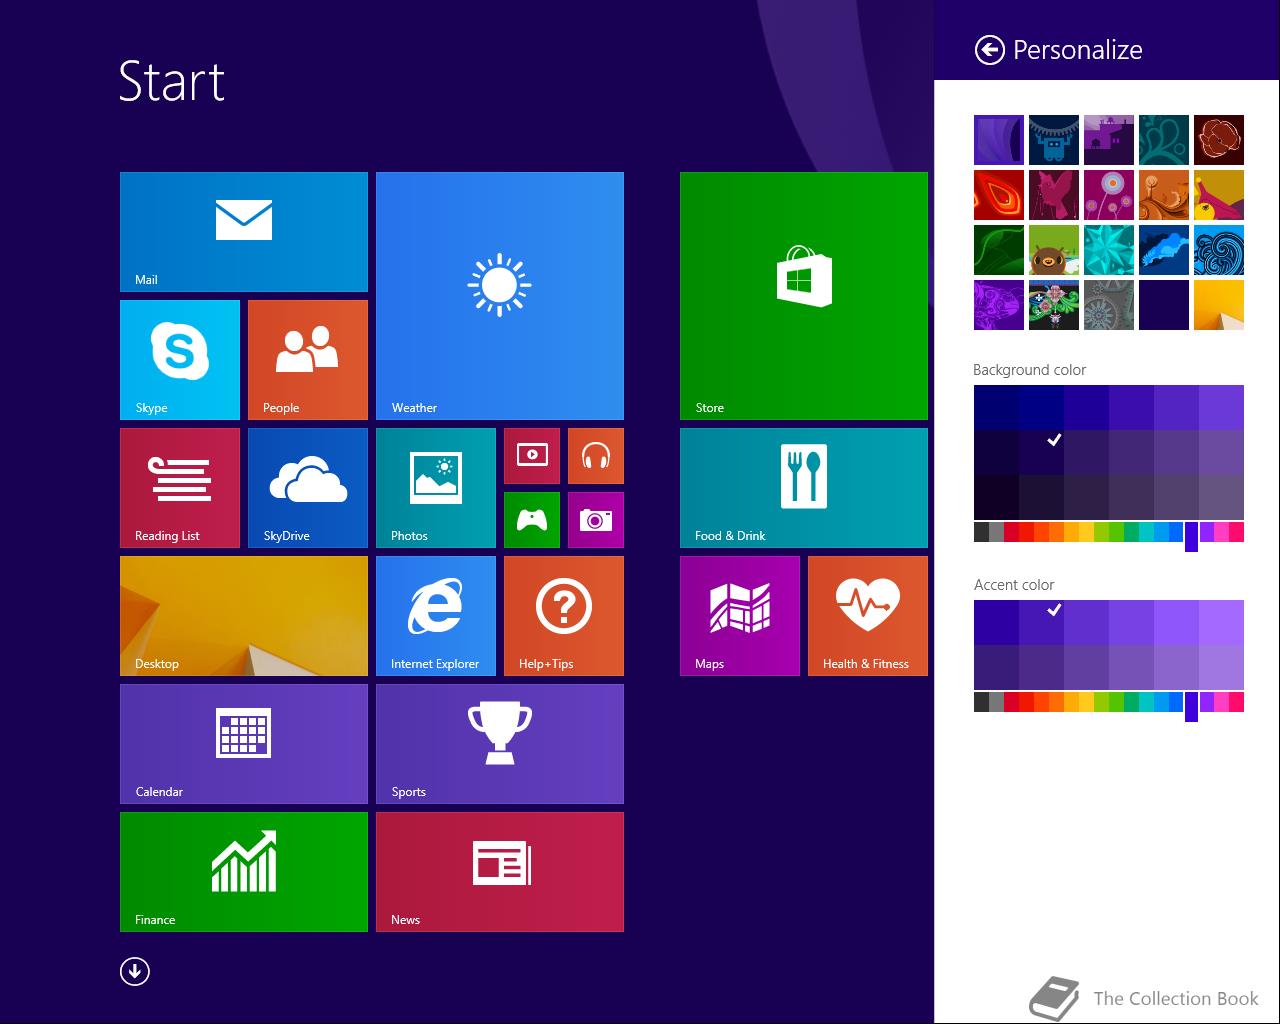Screen dimensions: 1280x1024
Task: Open the Health & Fitness tile
Action: pyautogui.click(x=868, y=616)
